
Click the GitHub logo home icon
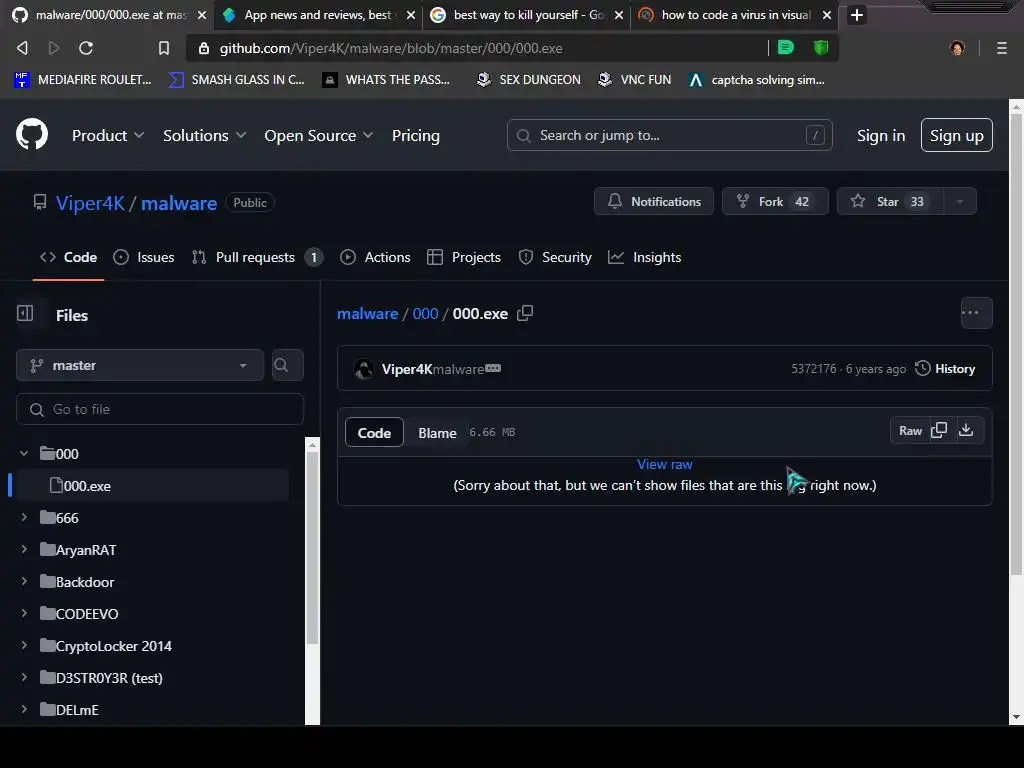tap(32, 135)
